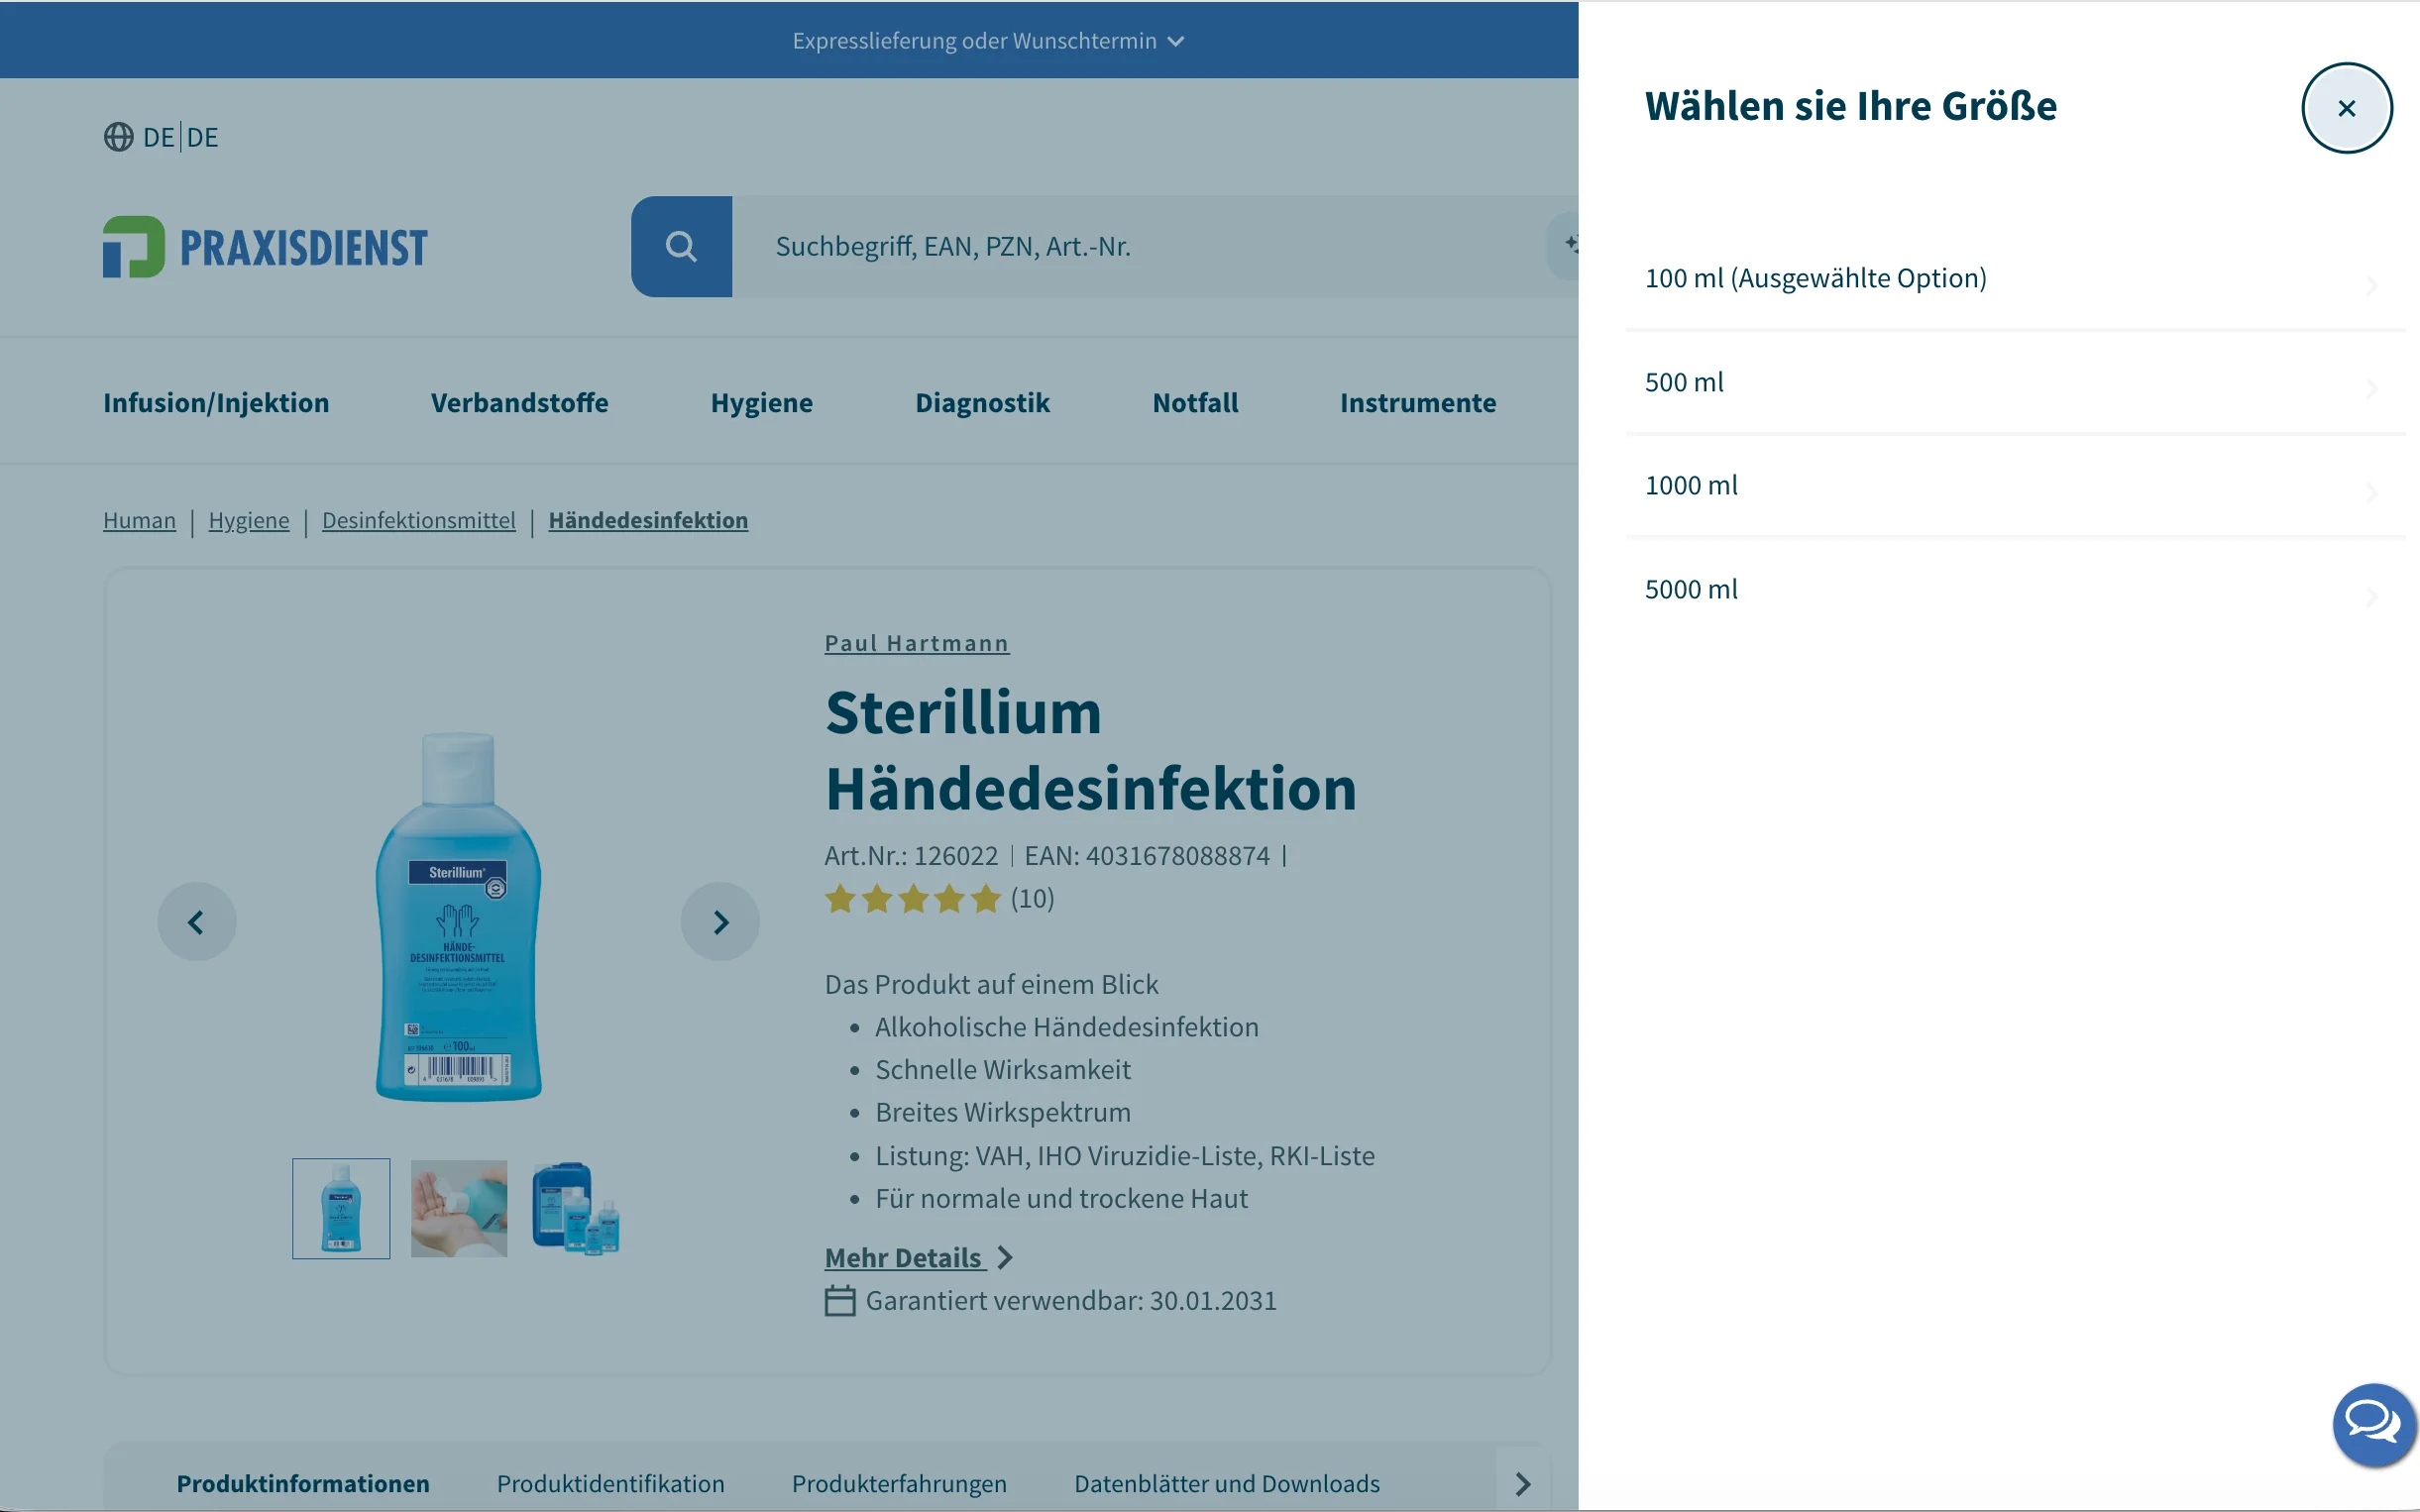2420x1512 pixels.
Task: Select the 5000 ml size
Action: 2014,590
